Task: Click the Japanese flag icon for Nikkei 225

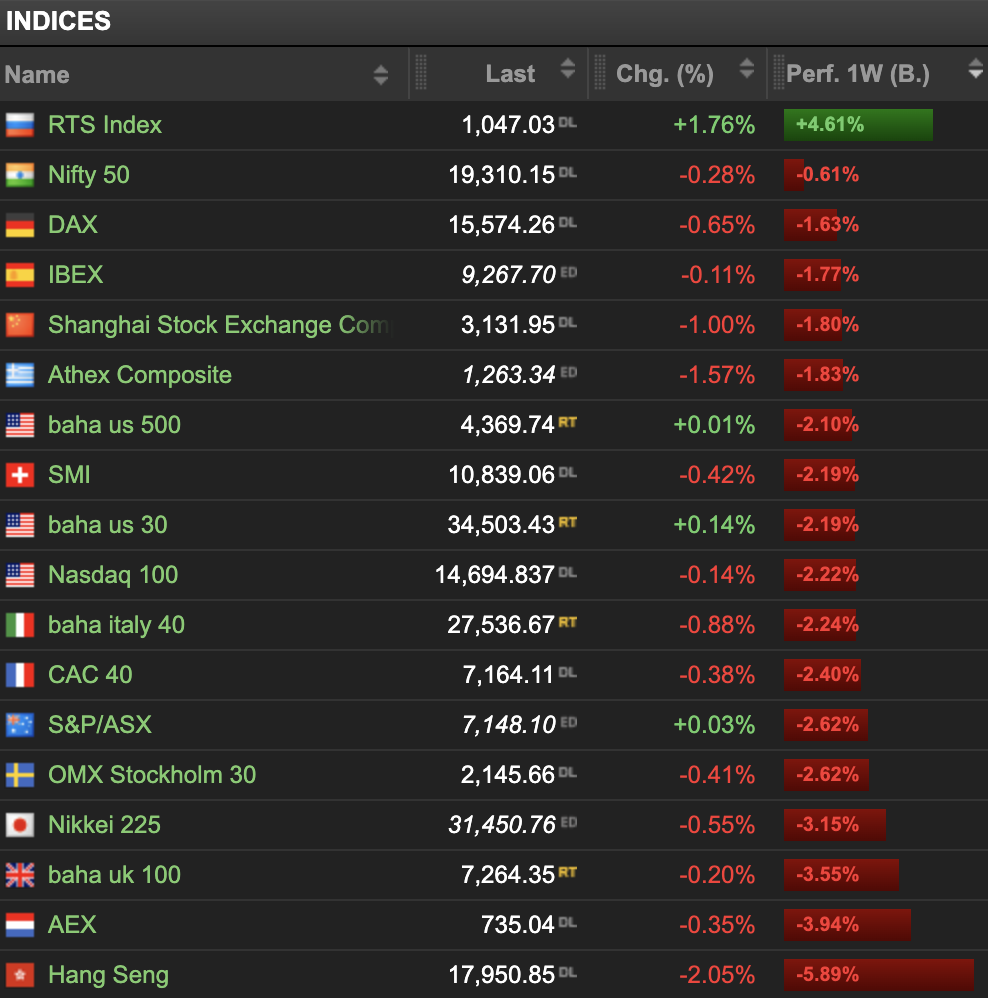Action: click(20, 825)
